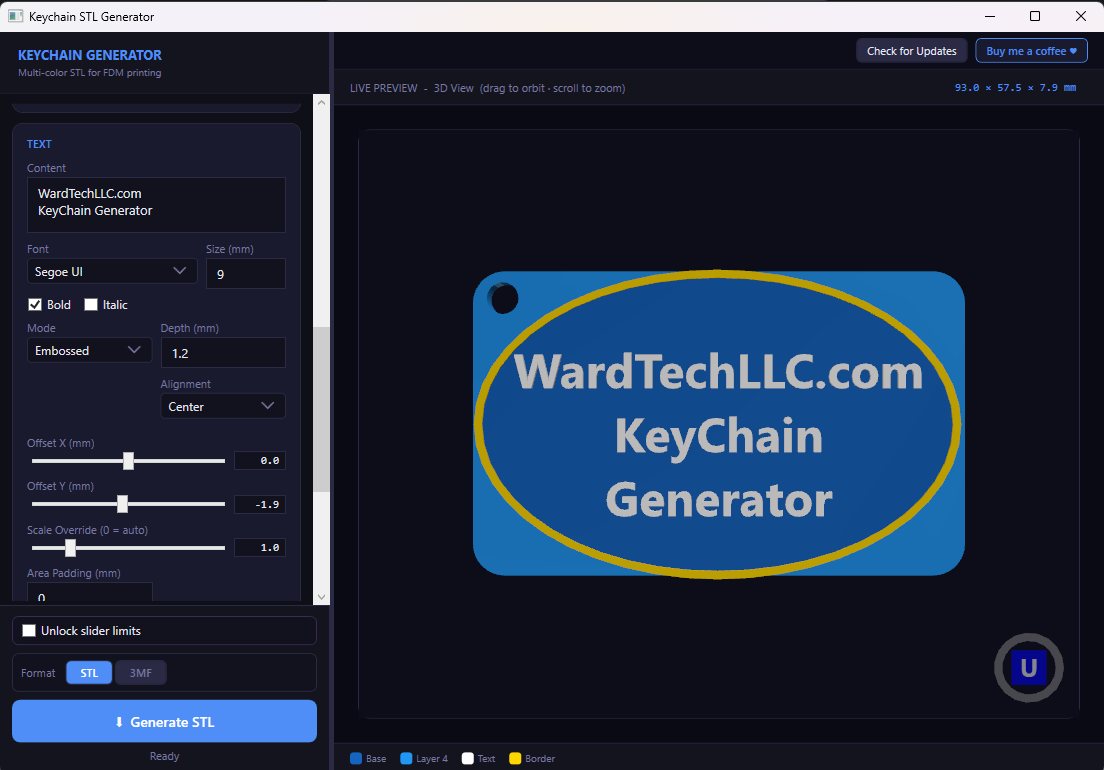The width and height of the screenshot is (1104, 770).
Task: Click the Ready status text
Action: [x=164, y=756]
